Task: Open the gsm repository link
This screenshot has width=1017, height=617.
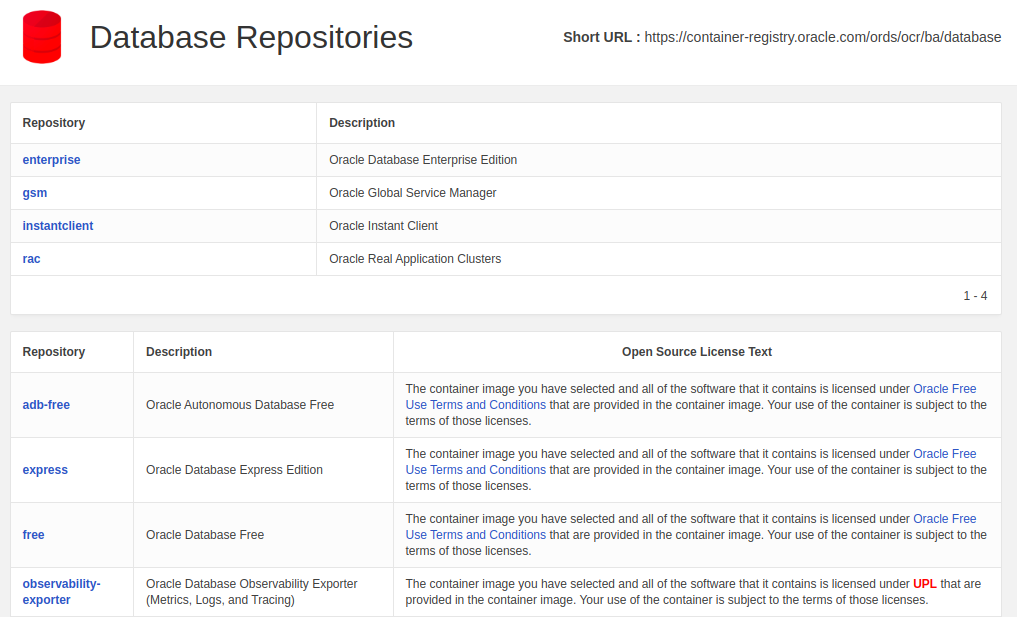Action: click(x=35, y=193)
